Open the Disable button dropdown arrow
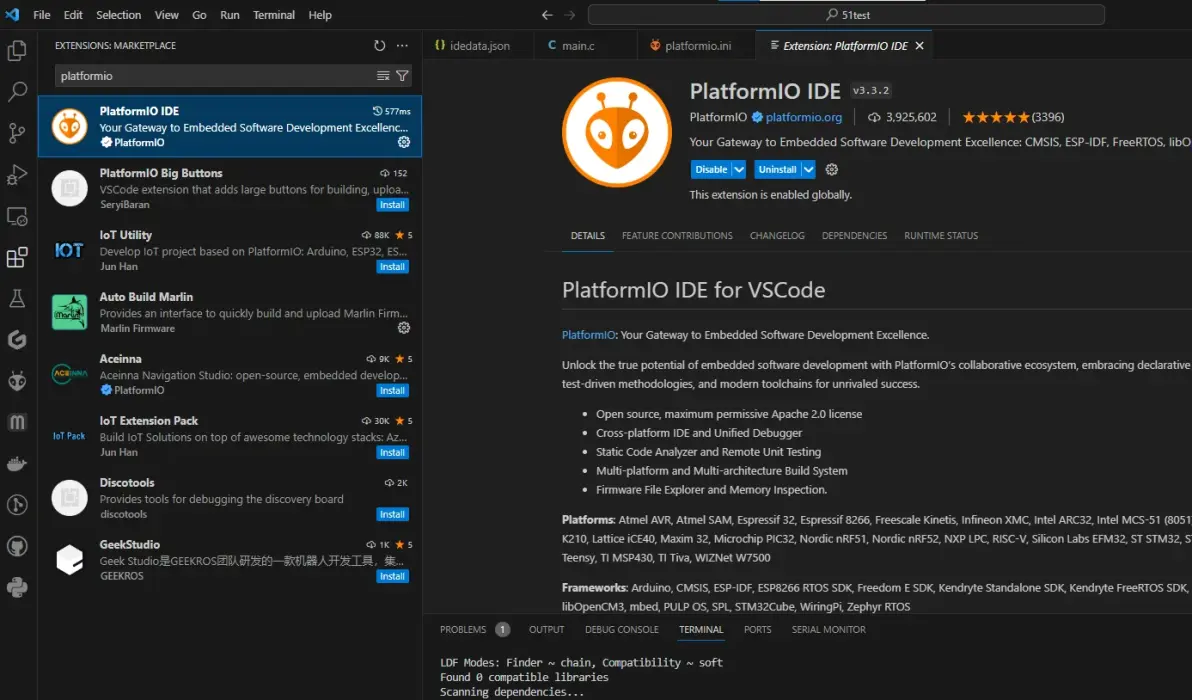The image size is (1192, 700). (738, 169)
